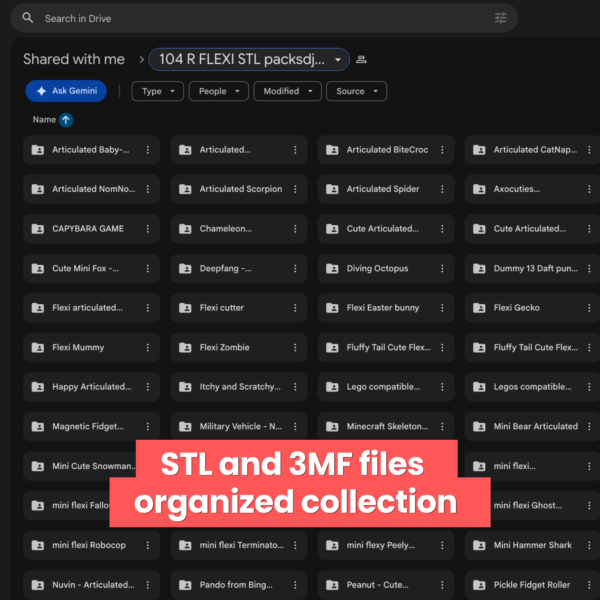Click the Search in Drive field

(264, 18)
